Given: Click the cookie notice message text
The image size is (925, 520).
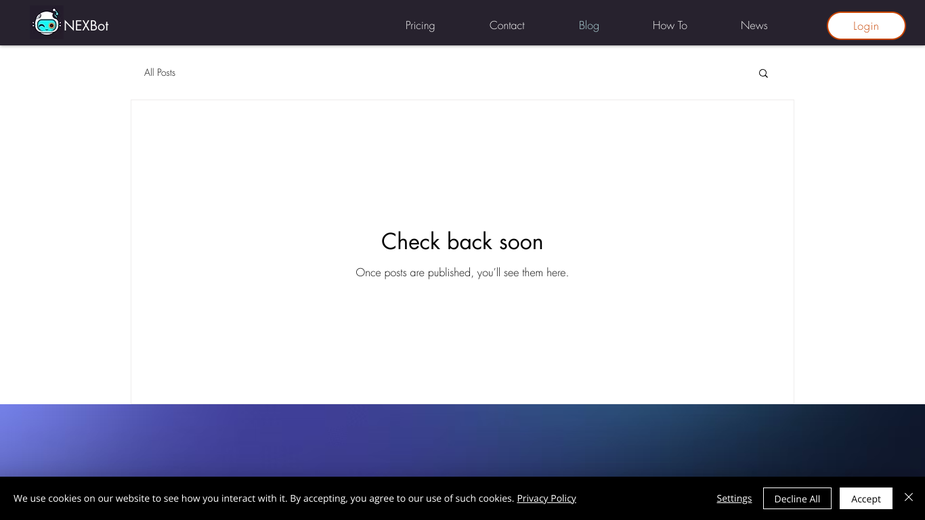Looking at the screenshot, I should pos(264,498).
